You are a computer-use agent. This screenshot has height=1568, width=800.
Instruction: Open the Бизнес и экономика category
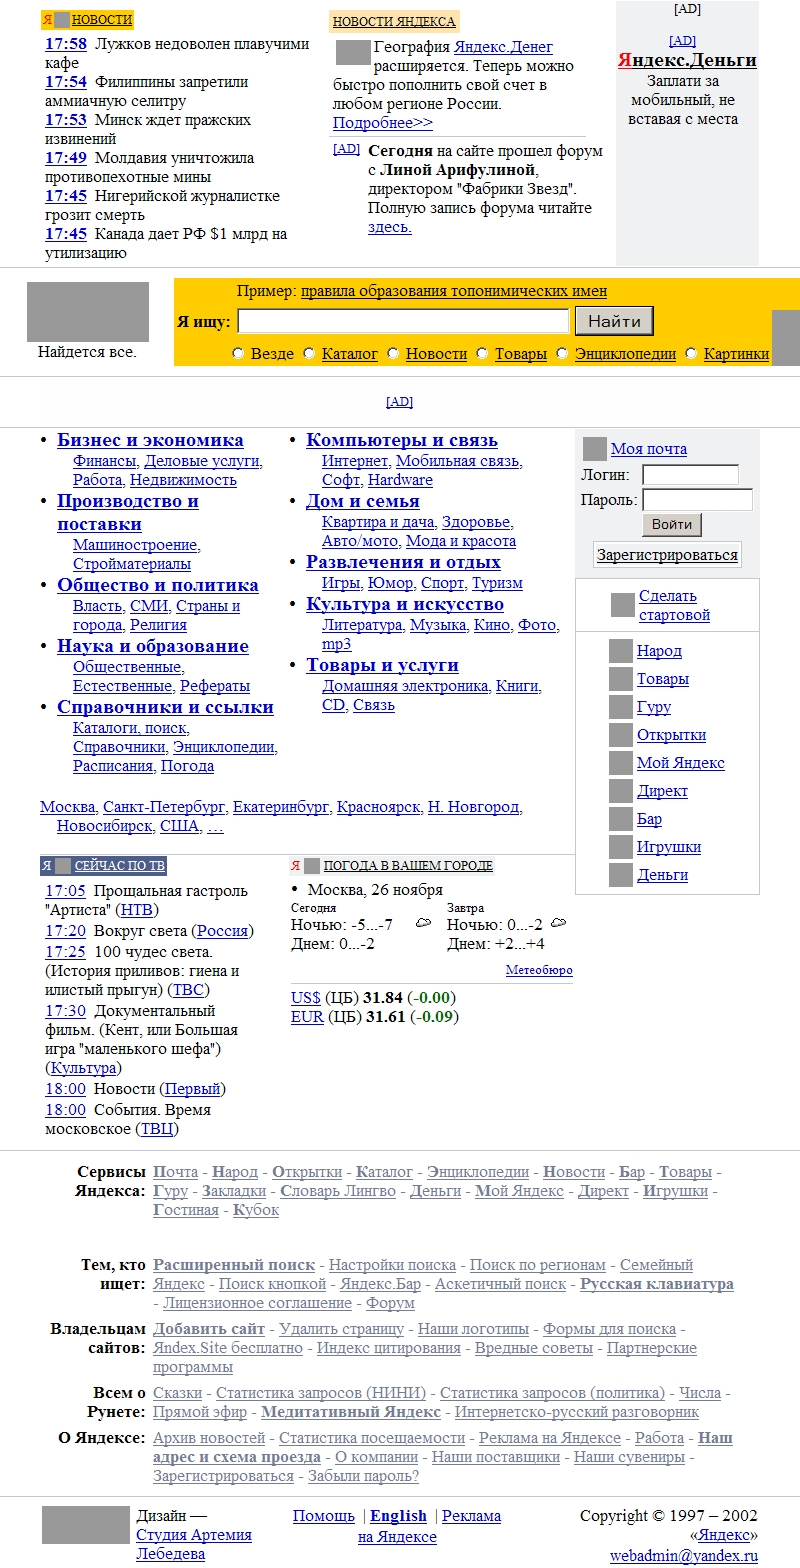point(150,440)
